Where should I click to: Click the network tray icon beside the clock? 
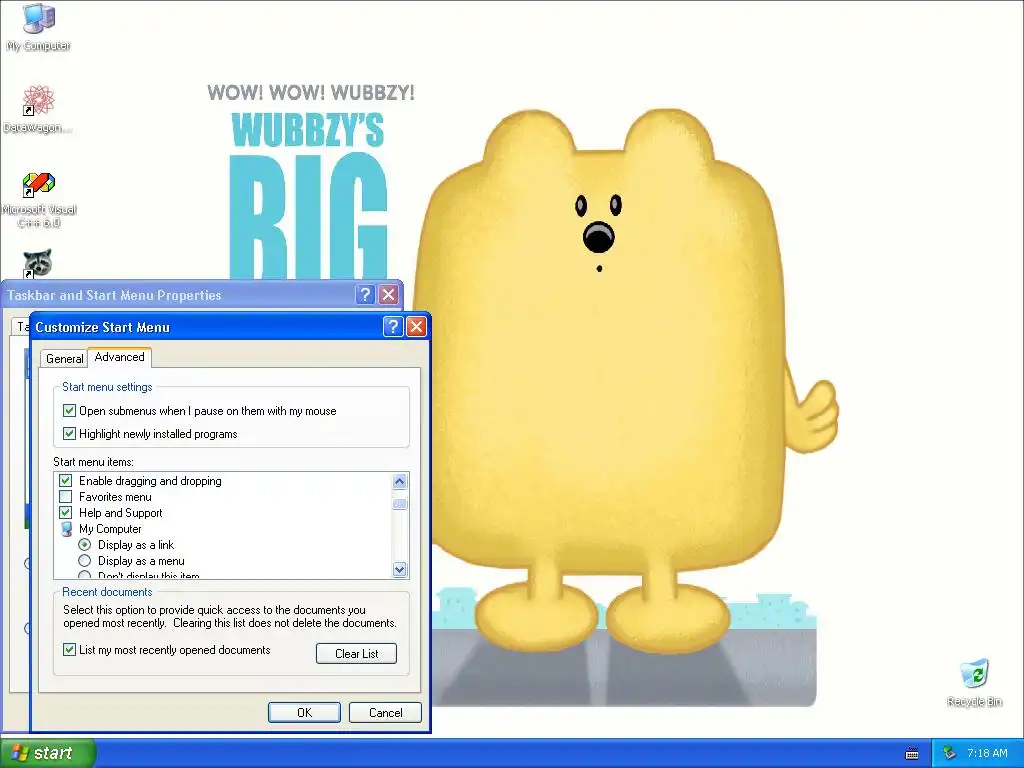point(950,753)
